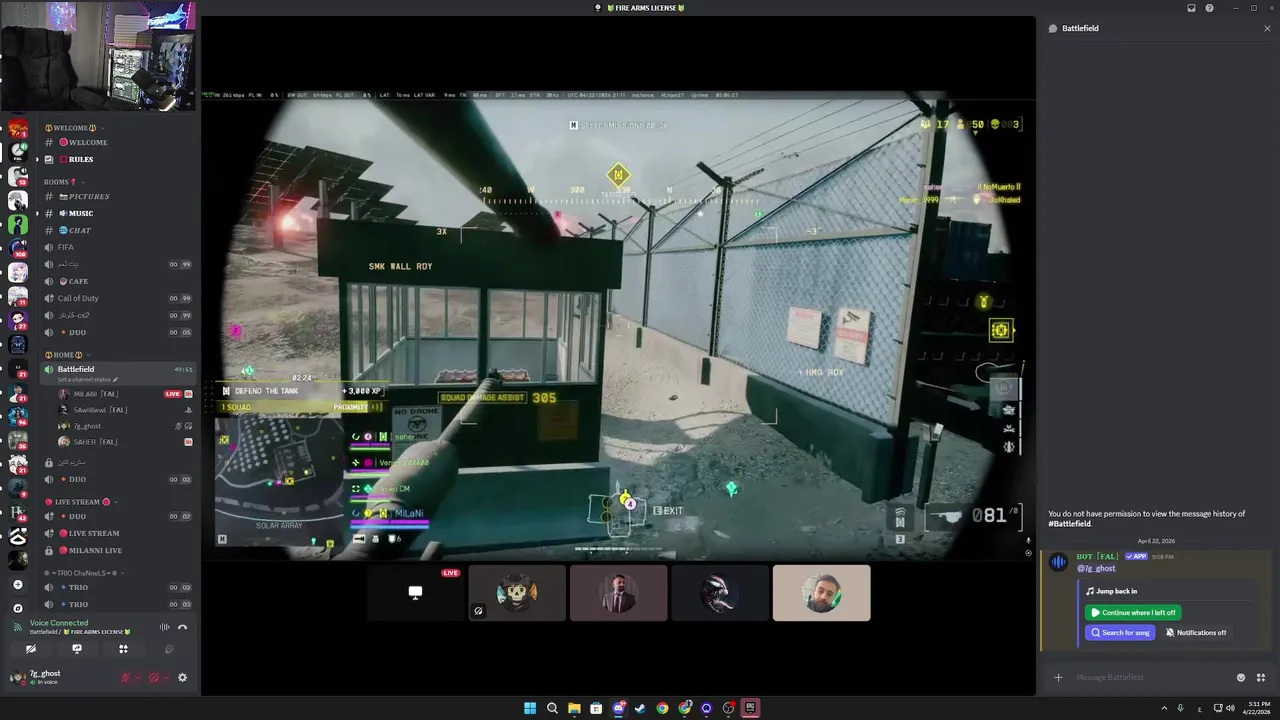1280x720 pixels.
Task: Collapse the TRIO ChaNneLS category
Action: (x=82, y=573)
